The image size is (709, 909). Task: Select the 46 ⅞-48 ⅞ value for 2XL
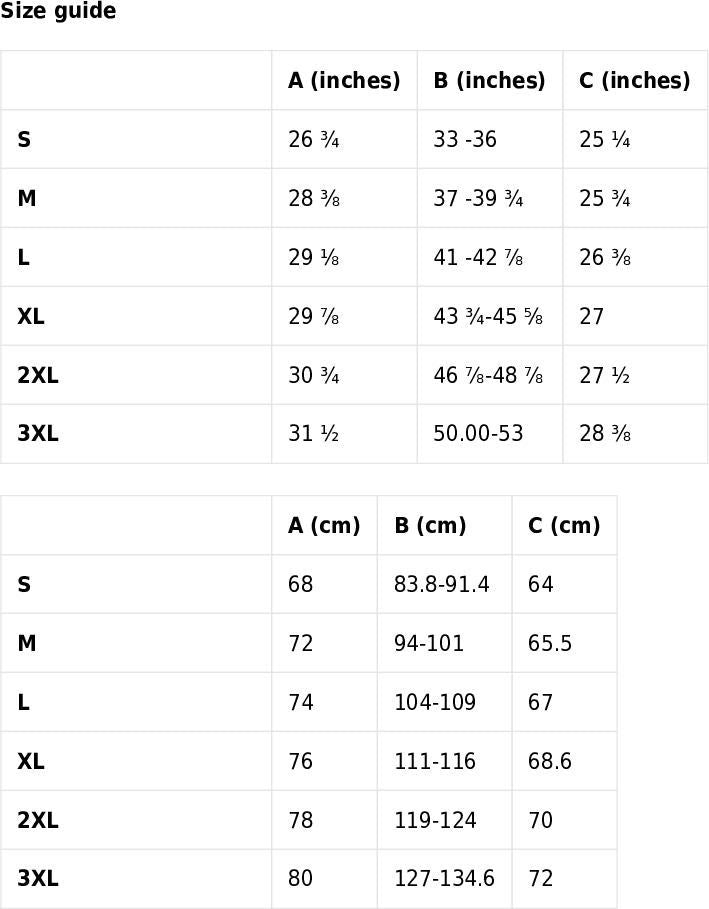click(488, 375)
